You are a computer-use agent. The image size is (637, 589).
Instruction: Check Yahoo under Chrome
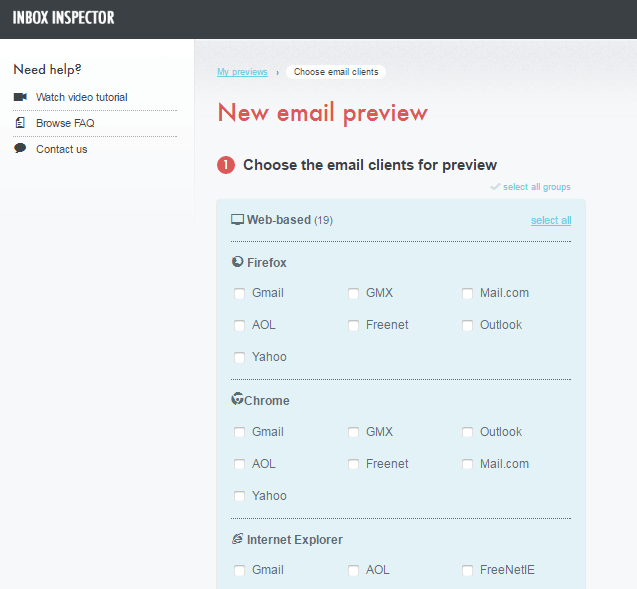click(239, 496)
